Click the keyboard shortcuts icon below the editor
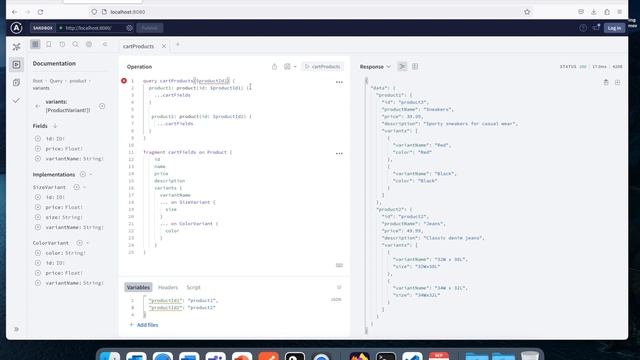Viewport: 640px width, 360px height. click(339, 265)
